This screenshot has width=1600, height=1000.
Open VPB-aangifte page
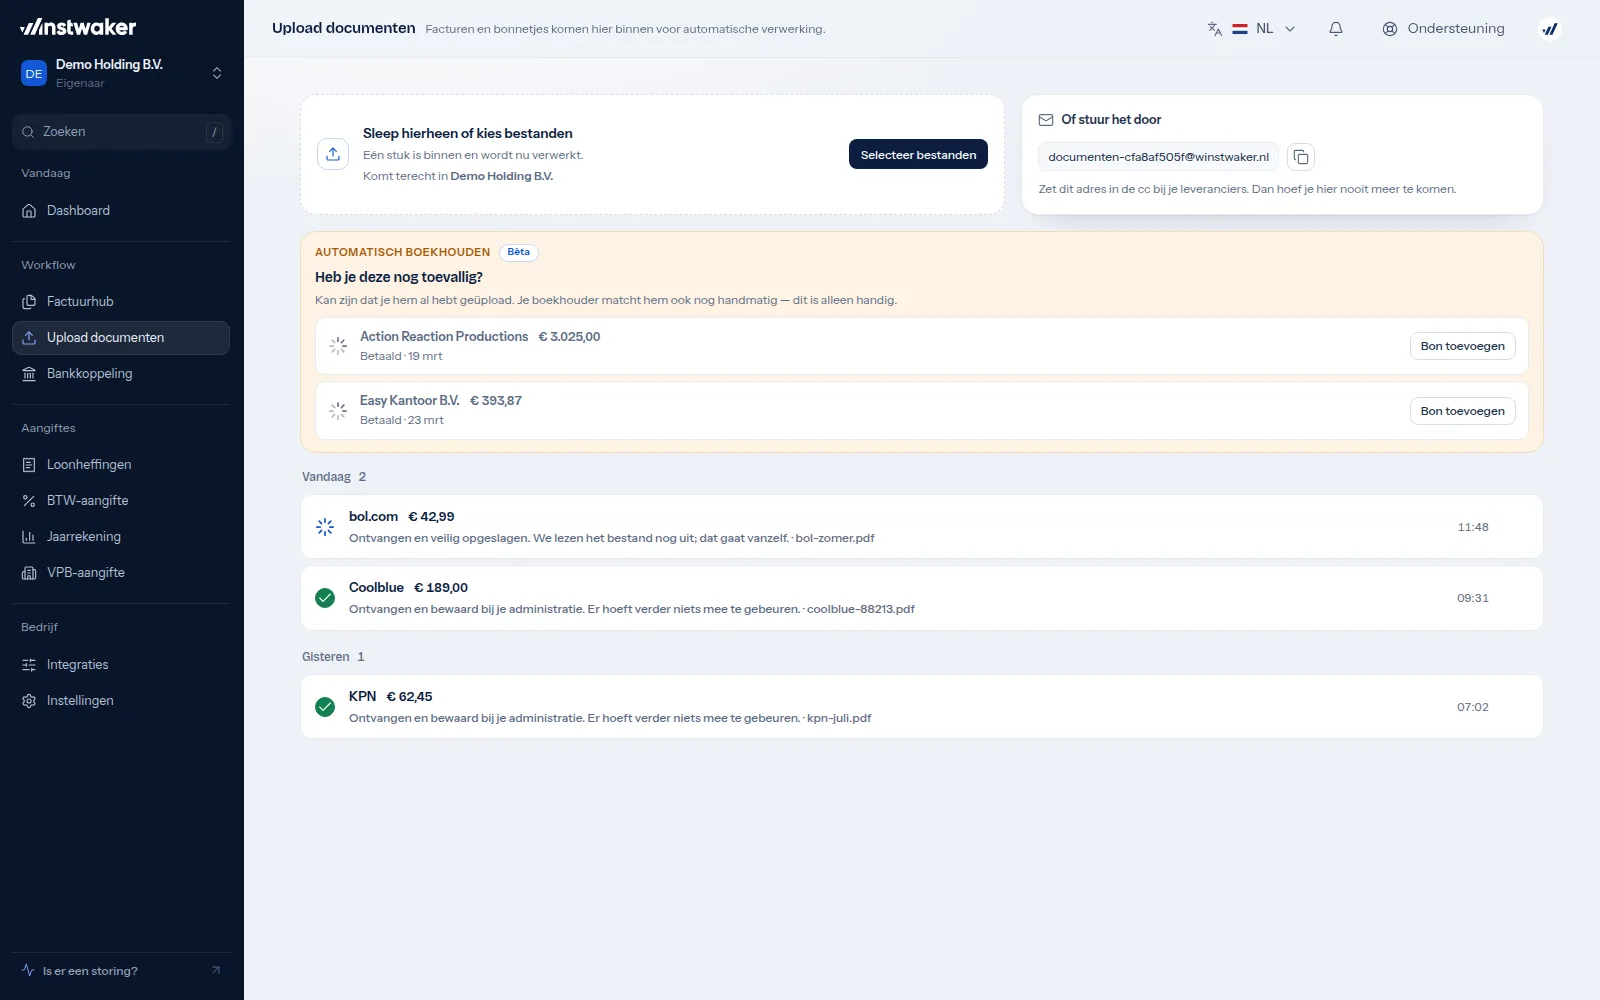(x=121, y=572)
